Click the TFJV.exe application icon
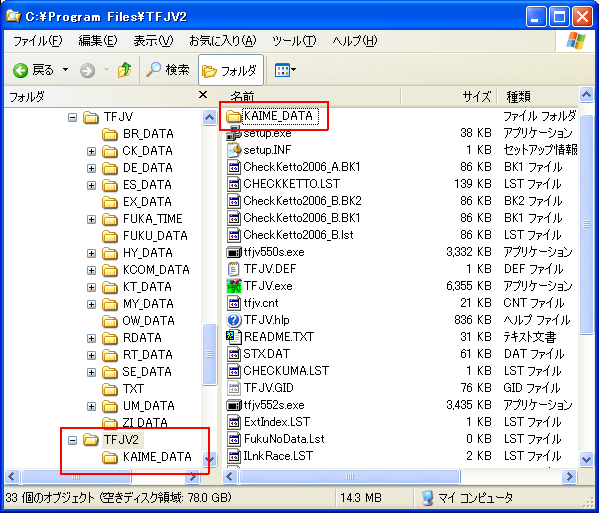Viewport: 599px width, 513px height. coord(233,286)
